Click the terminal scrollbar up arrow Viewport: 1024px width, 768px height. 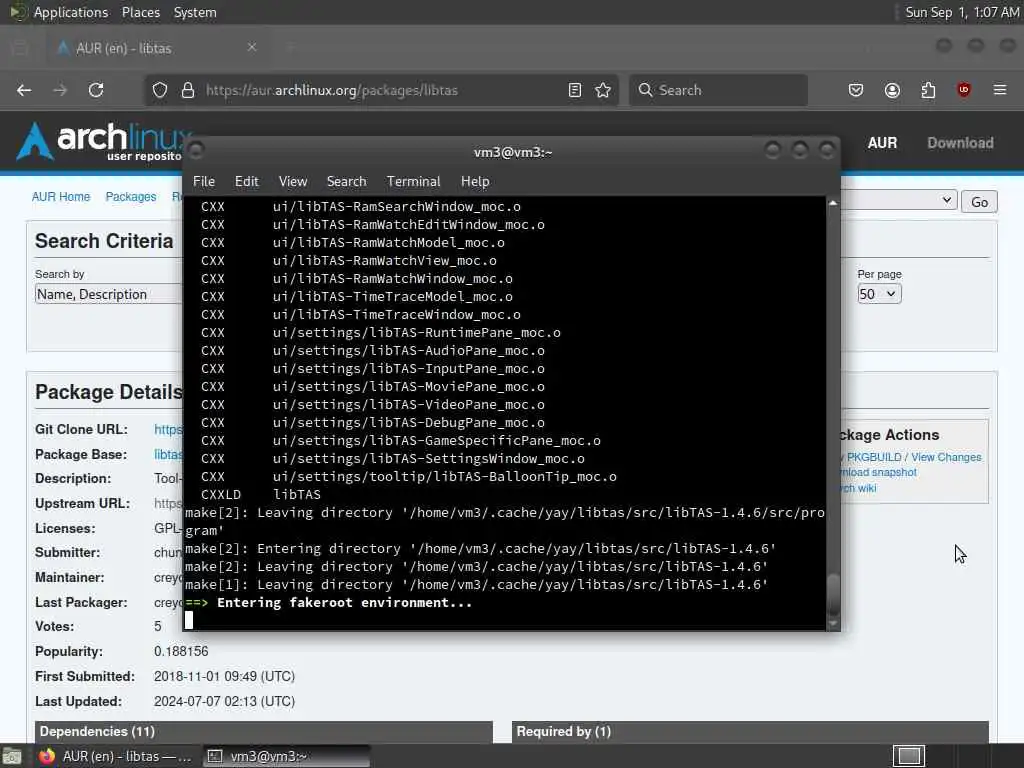coord(833,203)
